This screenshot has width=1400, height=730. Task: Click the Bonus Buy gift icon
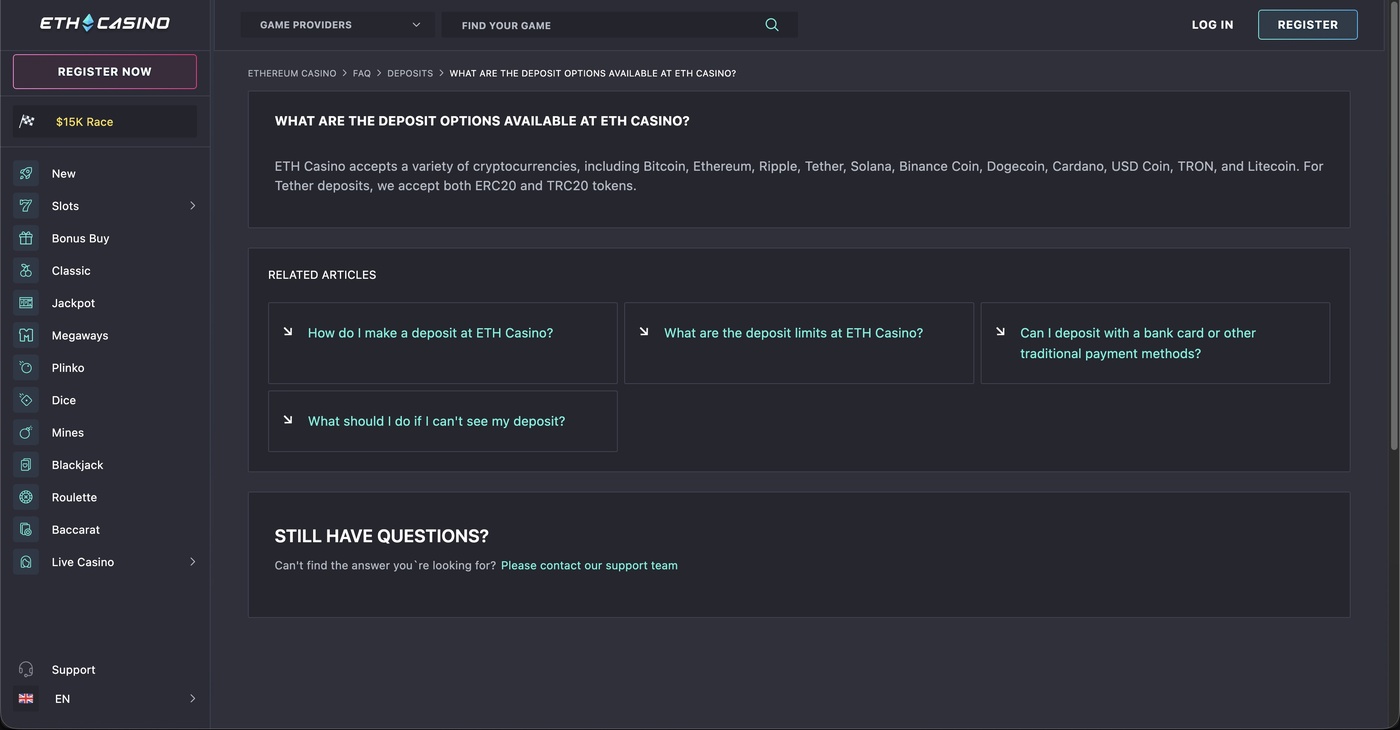(26, 238)
